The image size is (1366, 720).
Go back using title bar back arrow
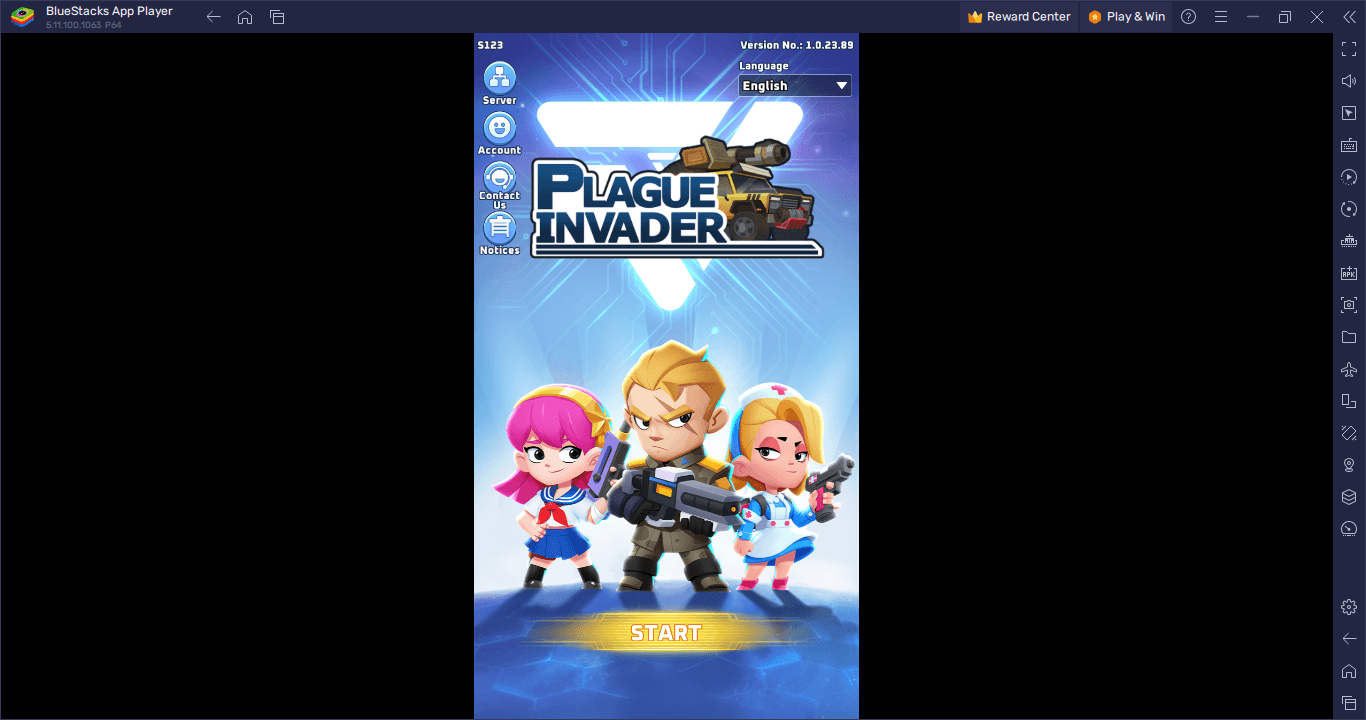(213, 17)
